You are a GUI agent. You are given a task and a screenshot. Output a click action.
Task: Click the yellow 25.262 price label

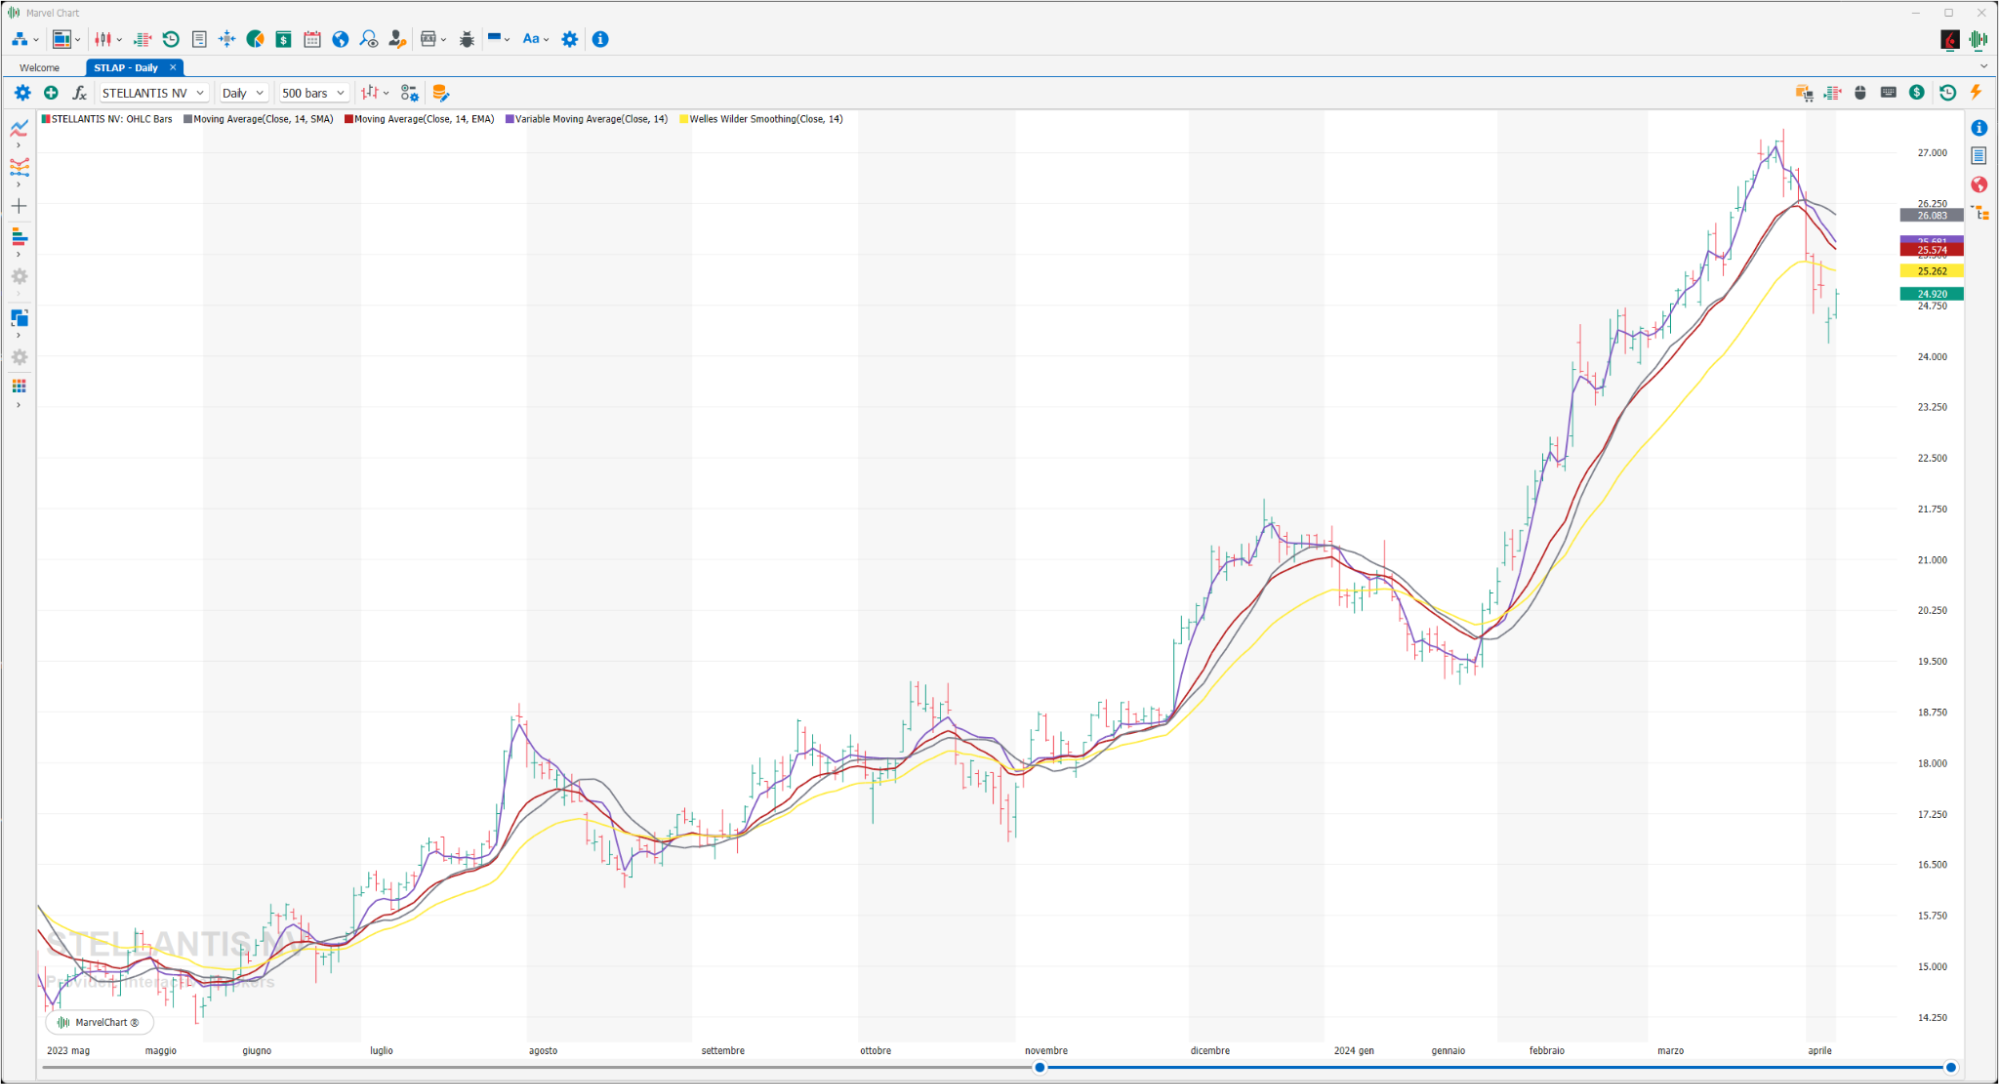click(1931, 271)
